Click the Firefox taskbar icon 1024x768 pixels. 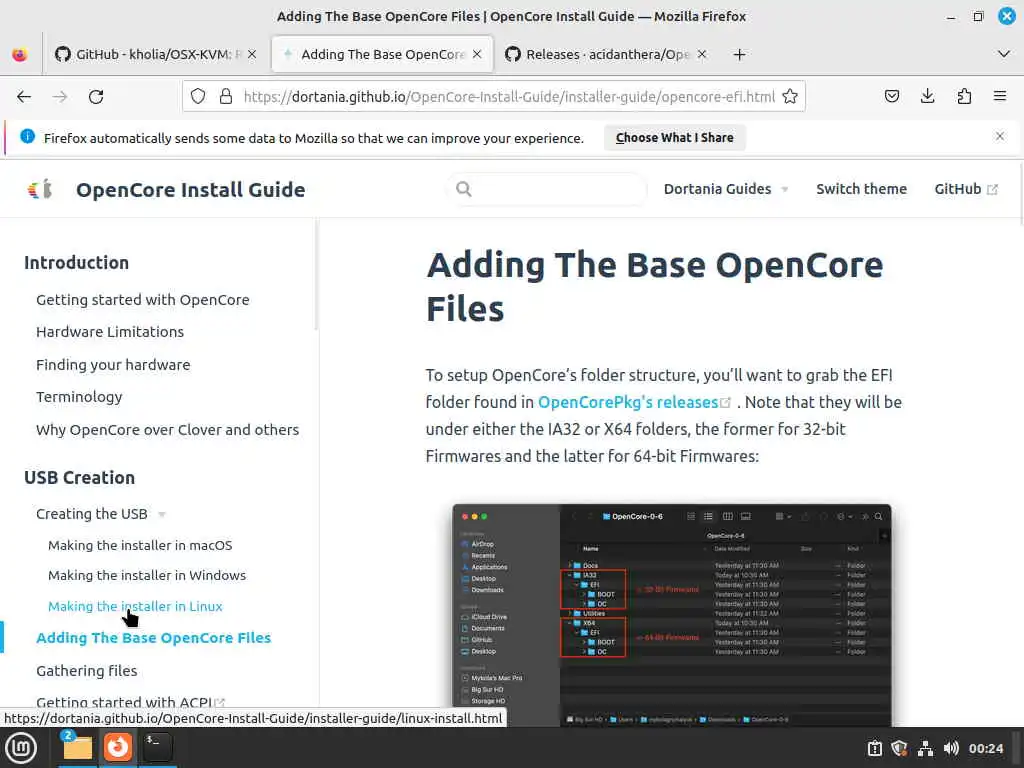pos(118,747)
